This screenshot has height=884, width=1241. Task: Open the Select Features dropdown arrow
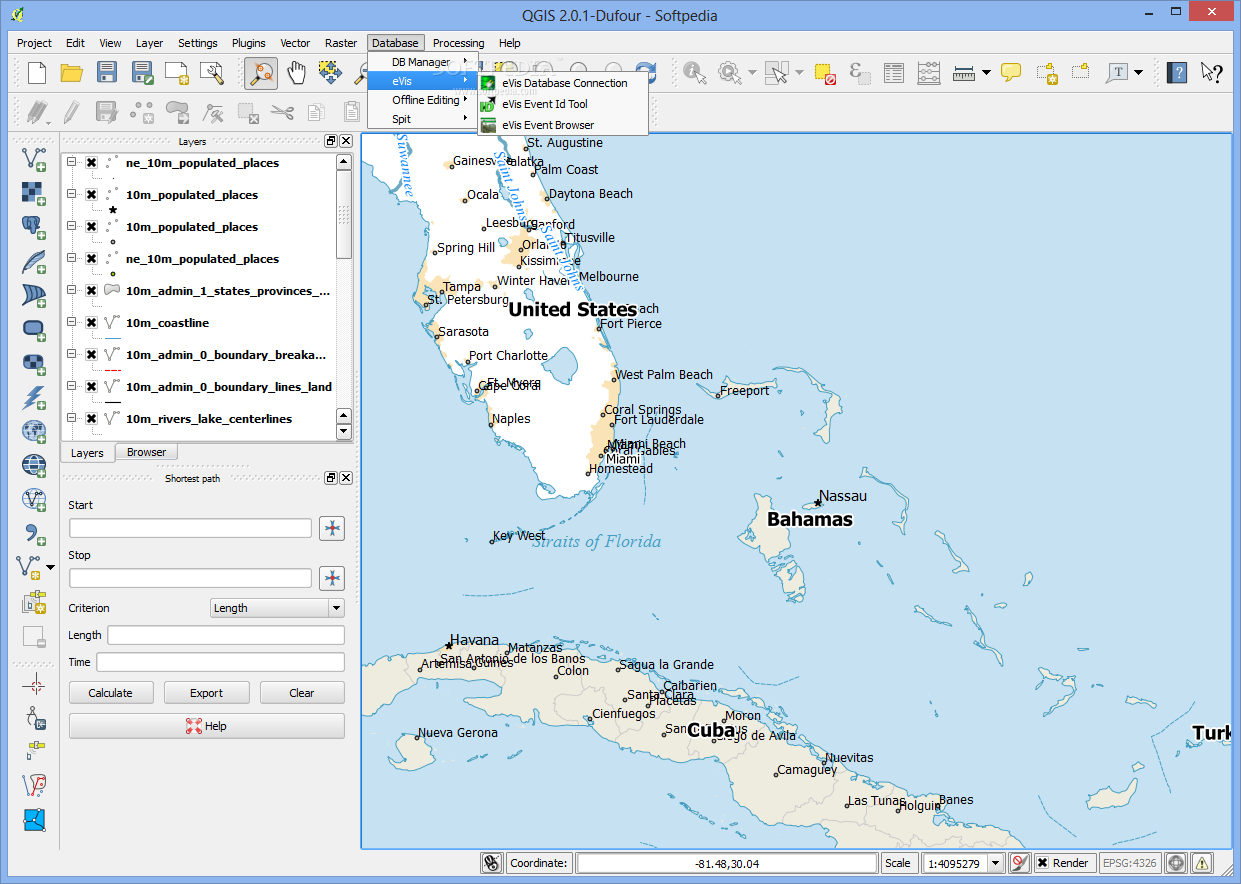pyautogui.click(x=799, y=72)
